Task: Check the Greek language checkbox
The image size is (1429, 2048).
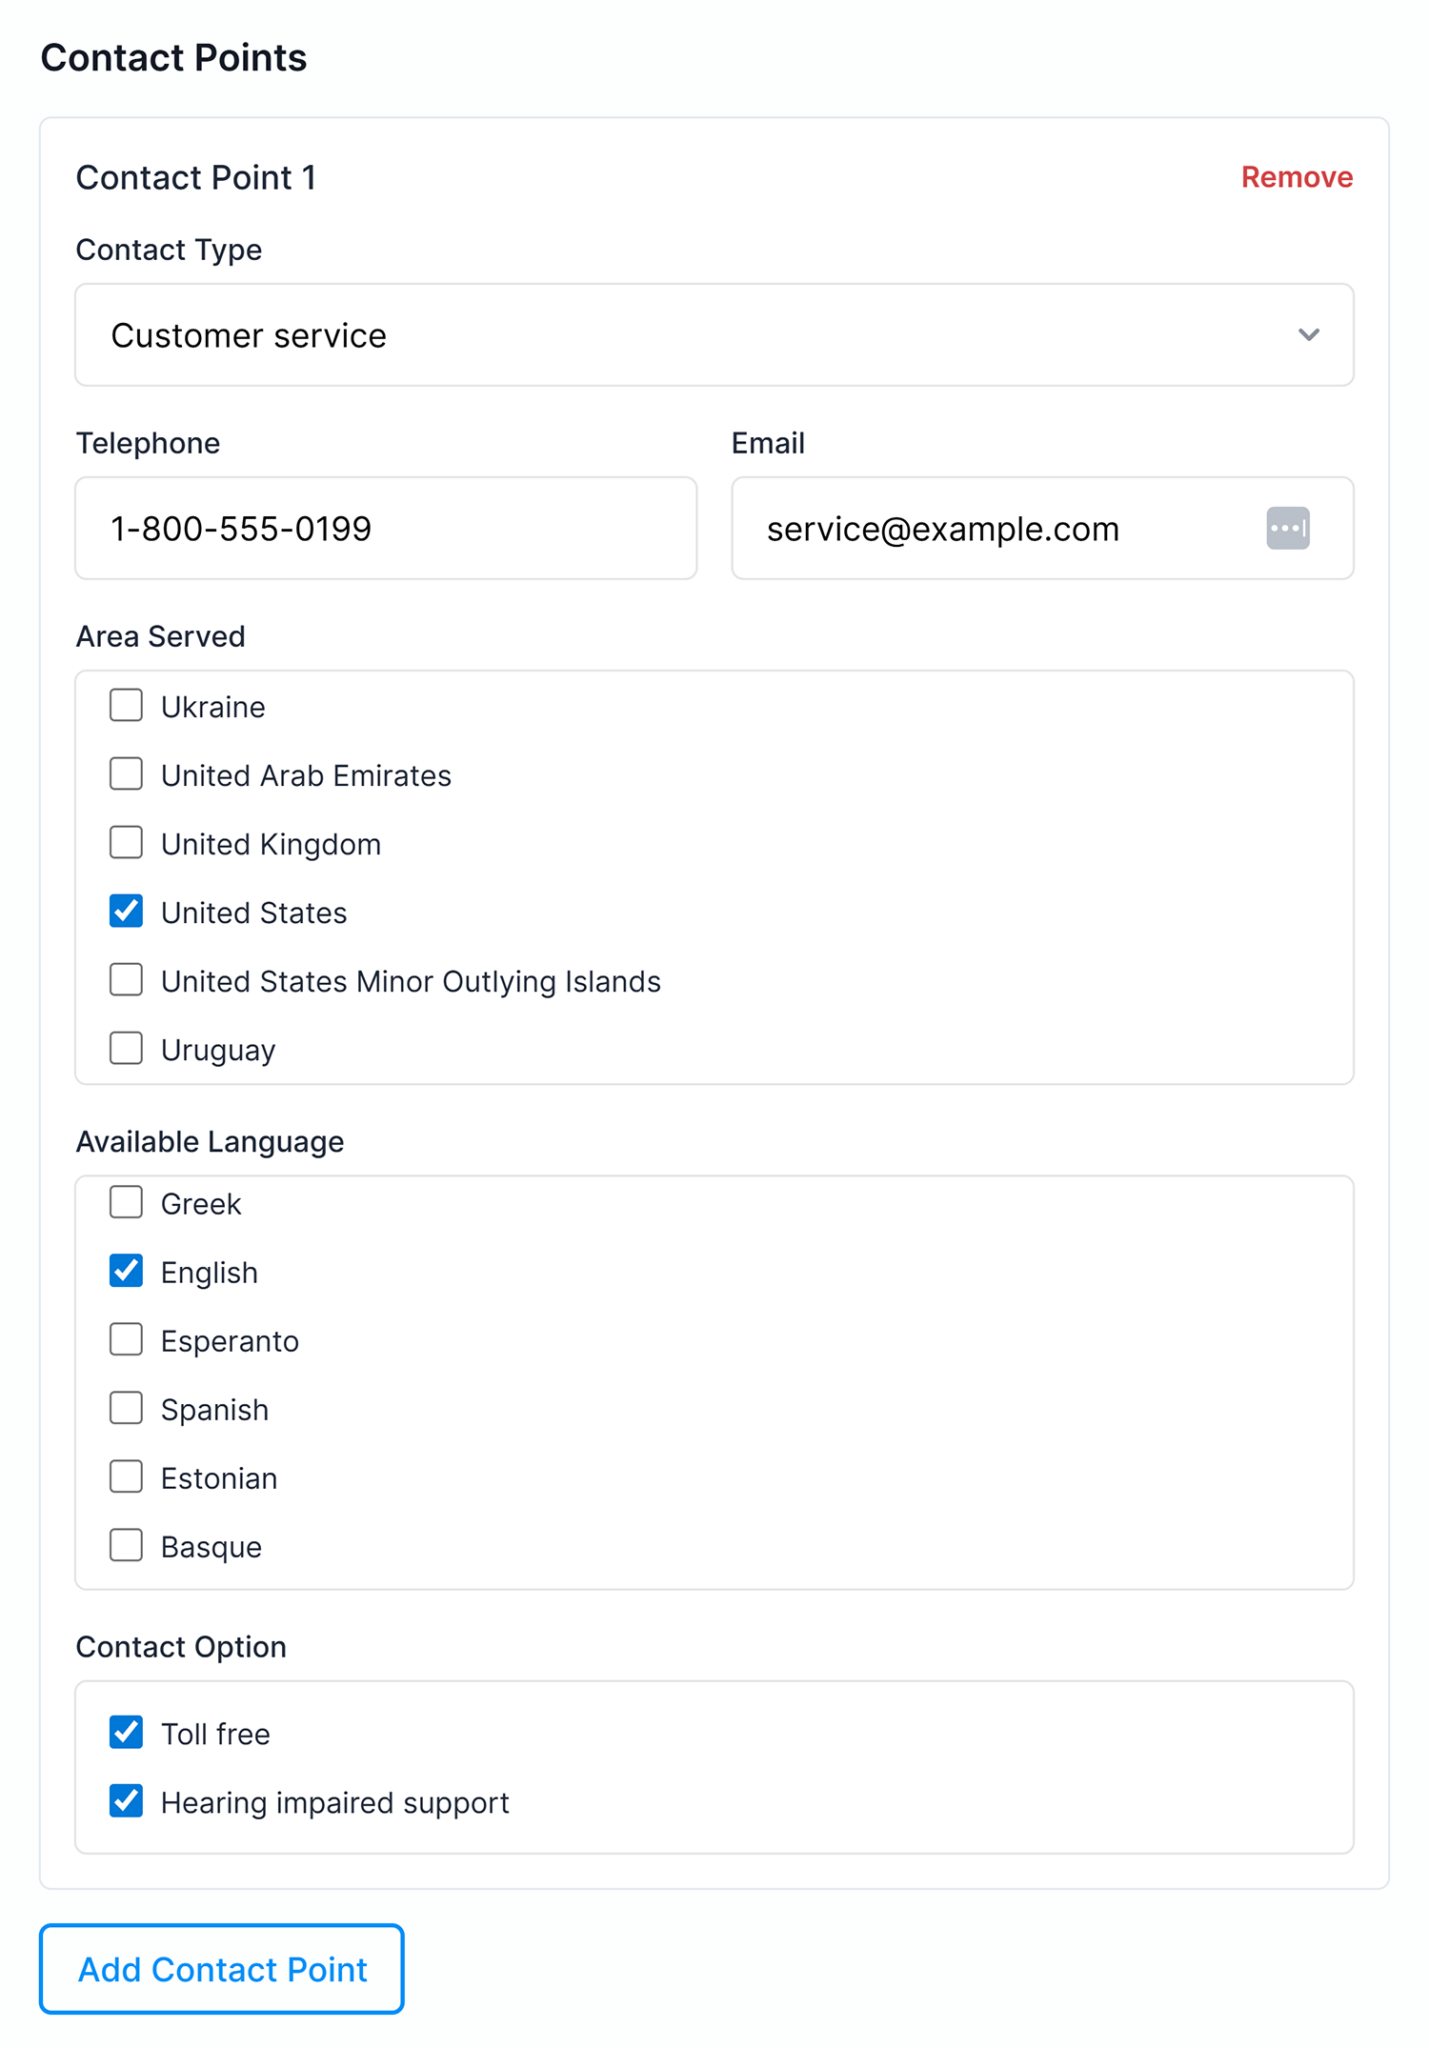Action: 126,1203
